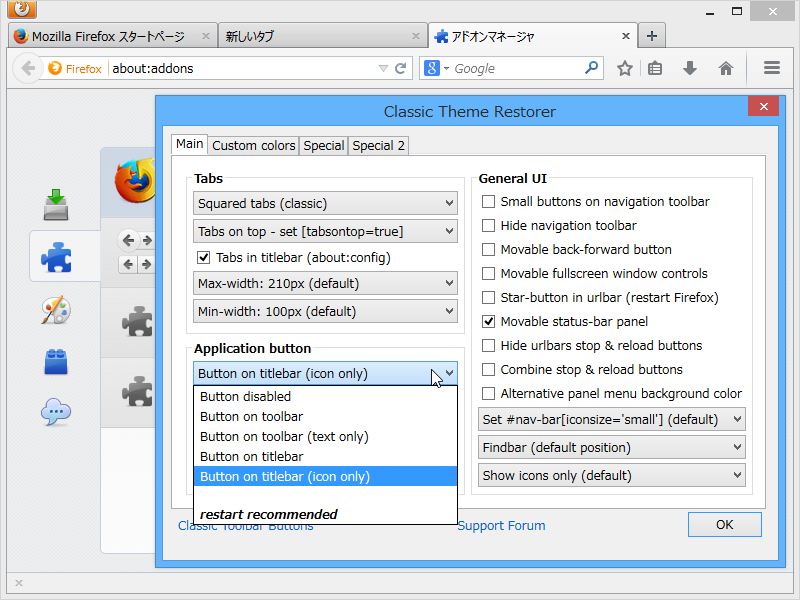This screenshot has height=600, width=800.
Task: Switch to the 新しいタブ tab
Action: (322, 36)
